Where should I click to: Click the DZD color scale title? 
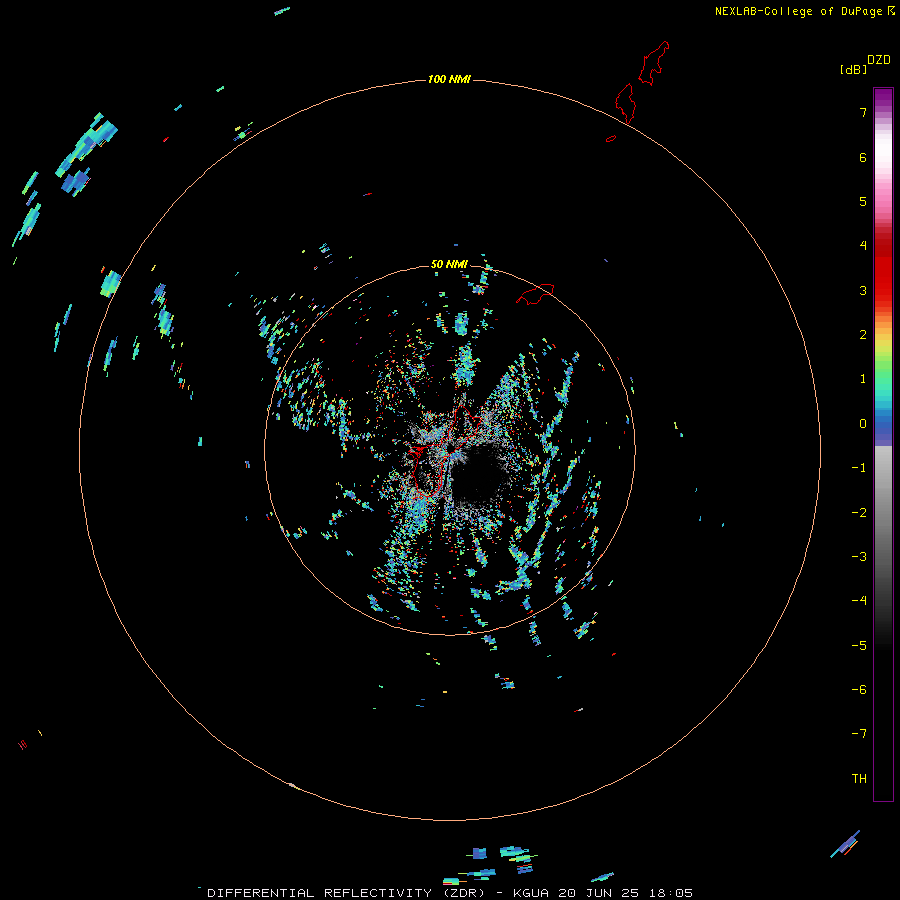pos(879,60)
